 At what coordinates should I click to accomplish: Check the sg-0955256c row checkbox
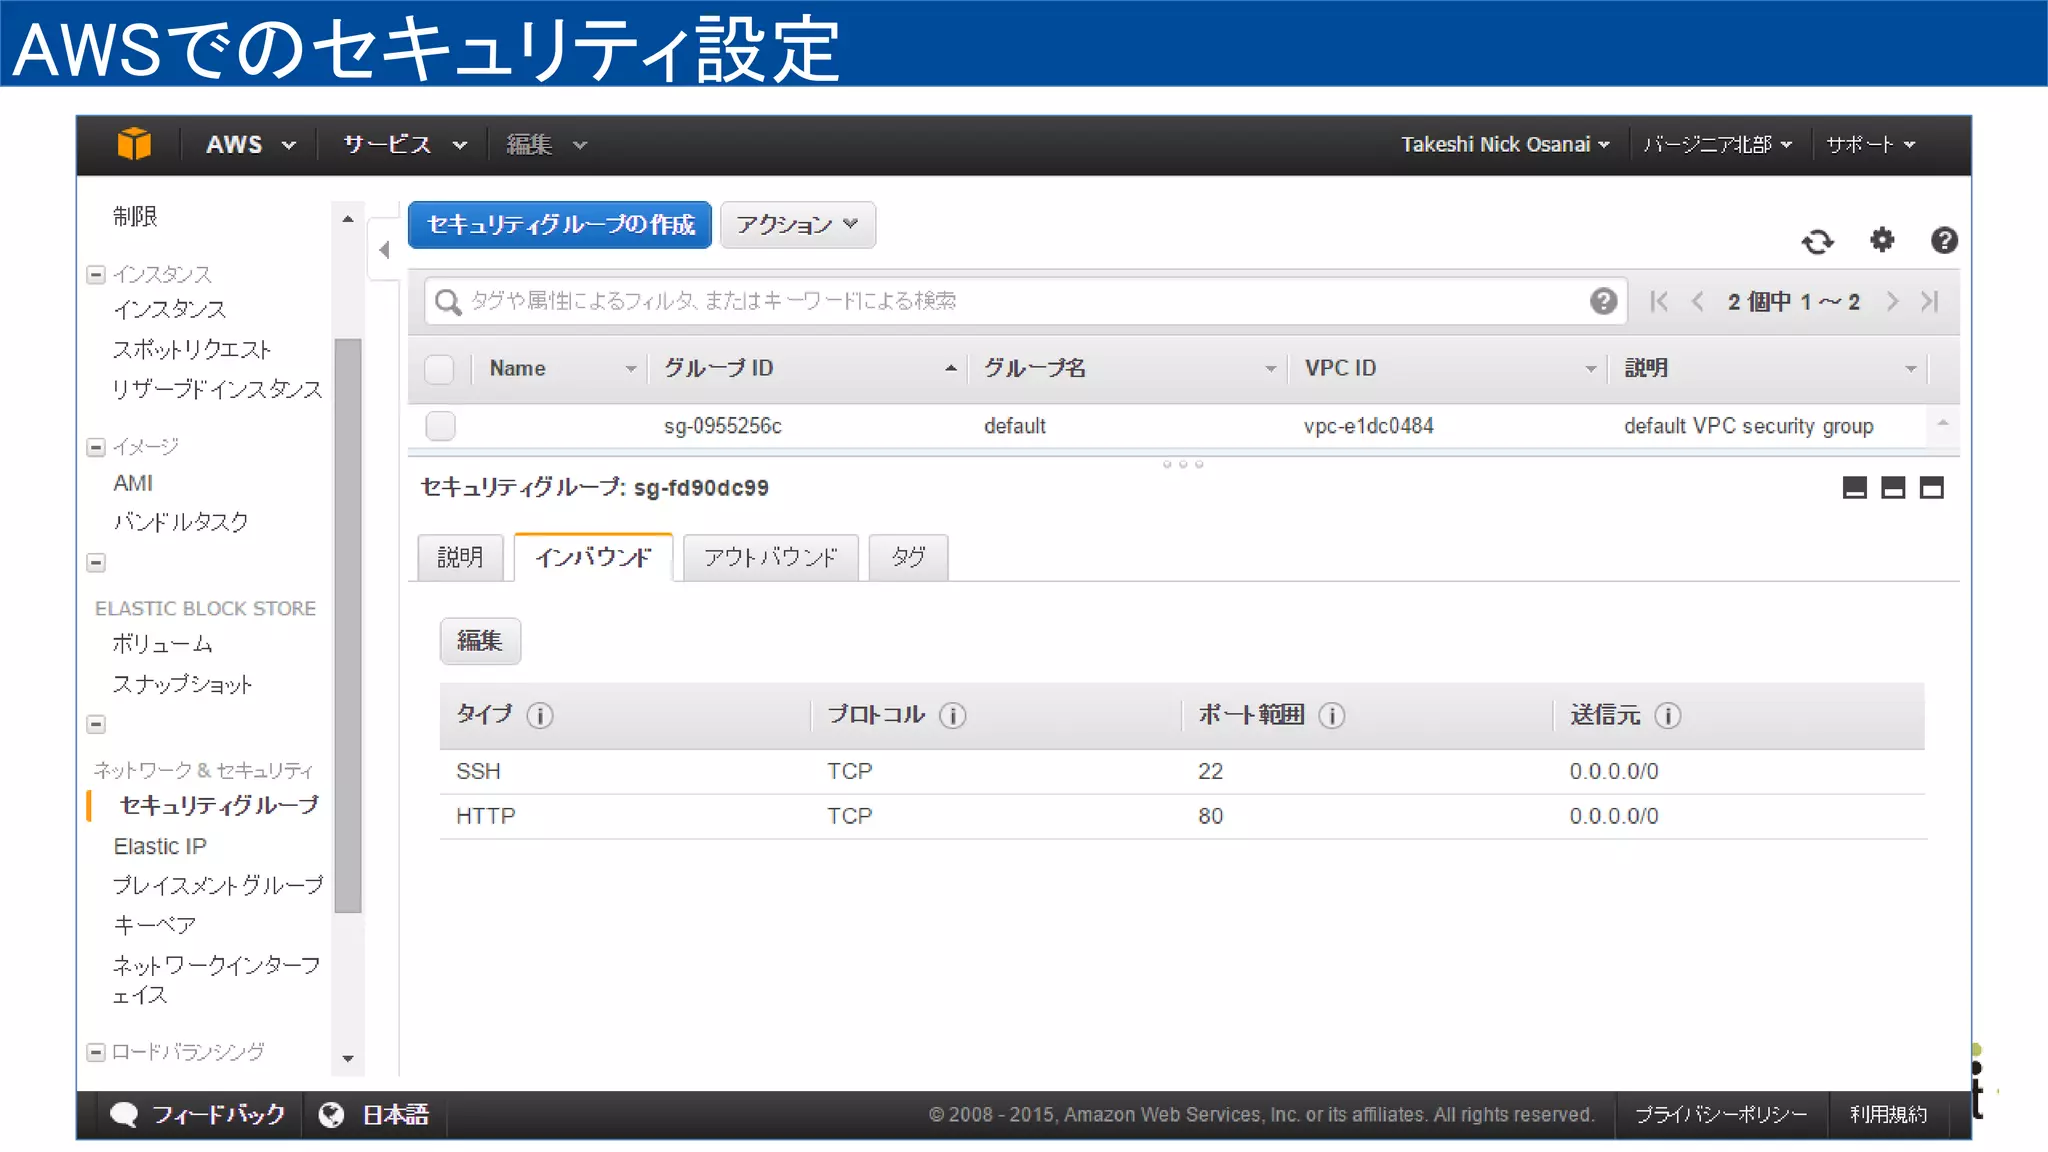[440, 426]
